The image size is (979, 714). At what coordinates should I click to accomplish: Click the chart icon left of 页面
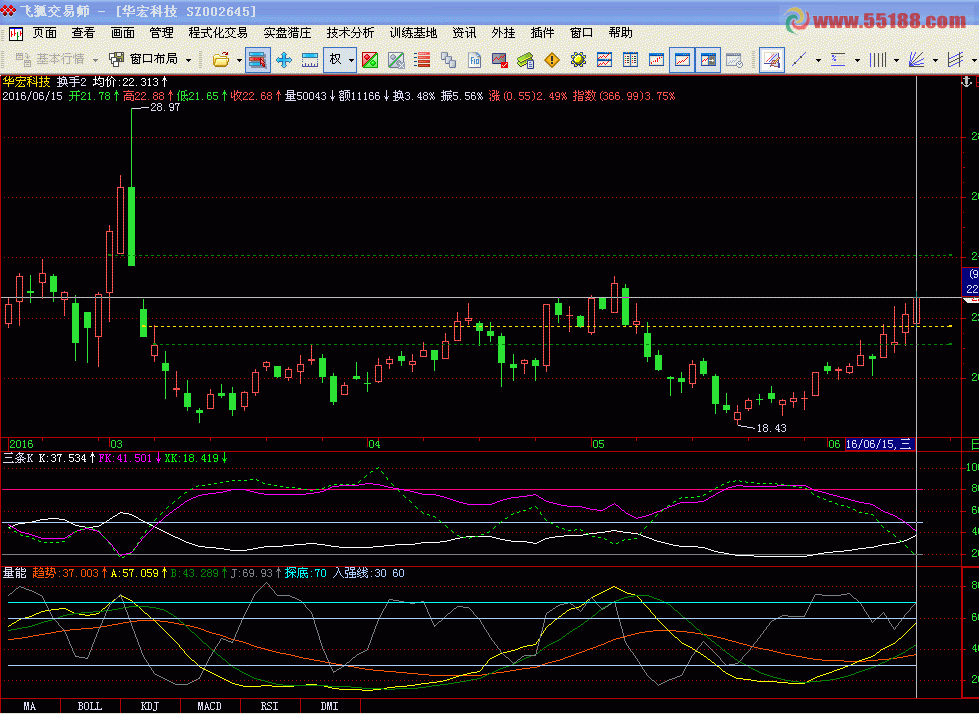tap(16, 34)
